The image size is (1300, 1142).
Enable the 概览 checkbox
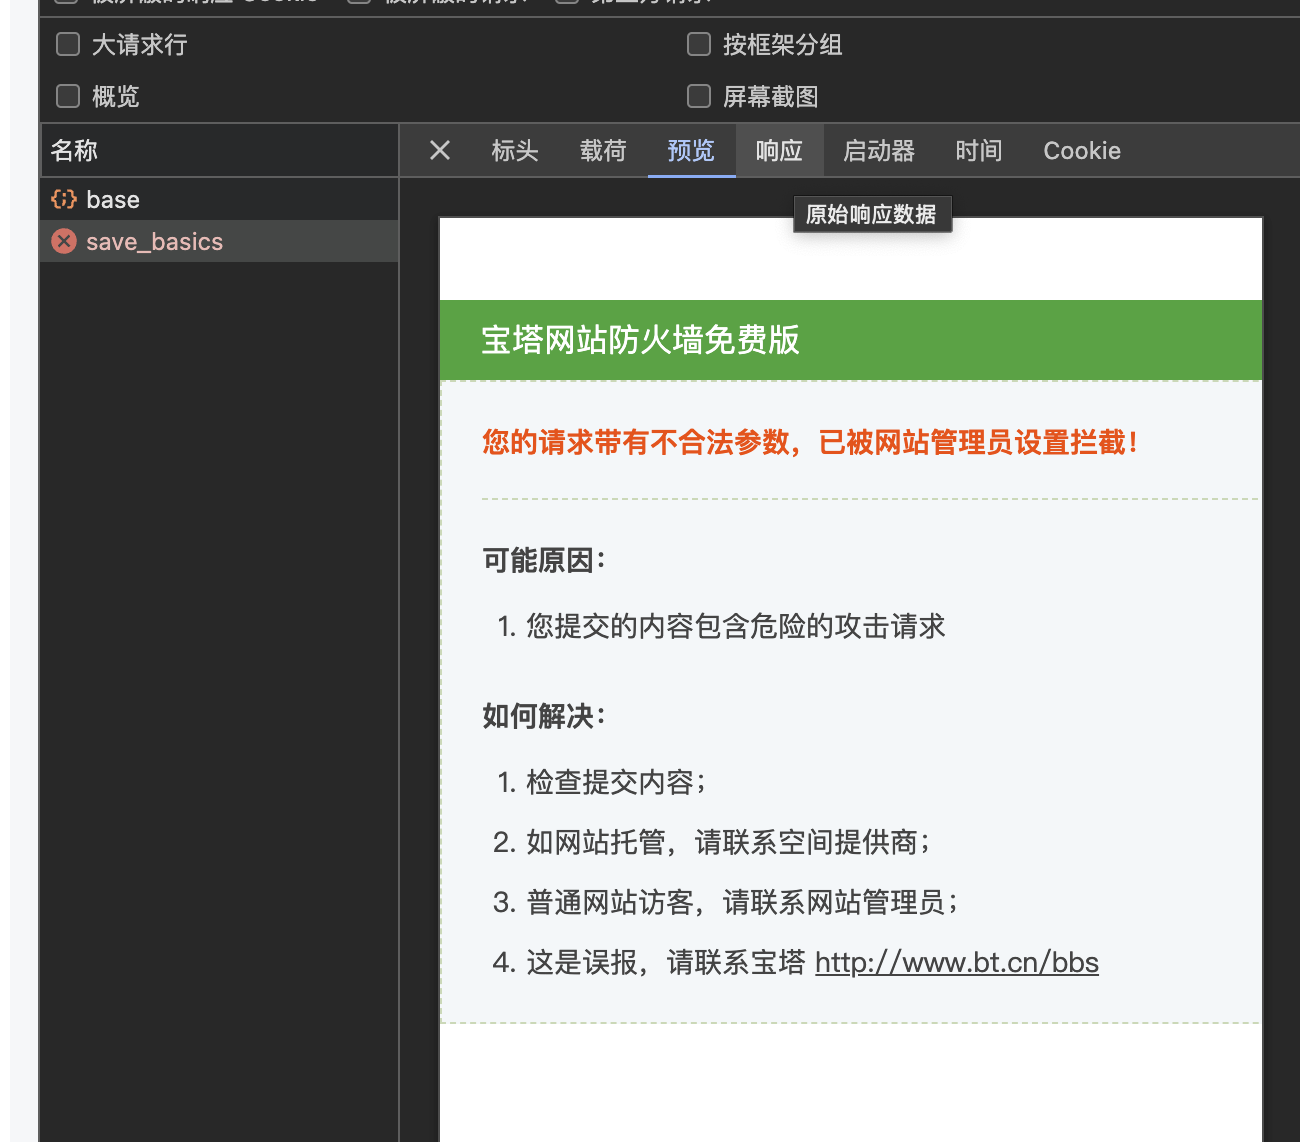[x=68, y=96]
